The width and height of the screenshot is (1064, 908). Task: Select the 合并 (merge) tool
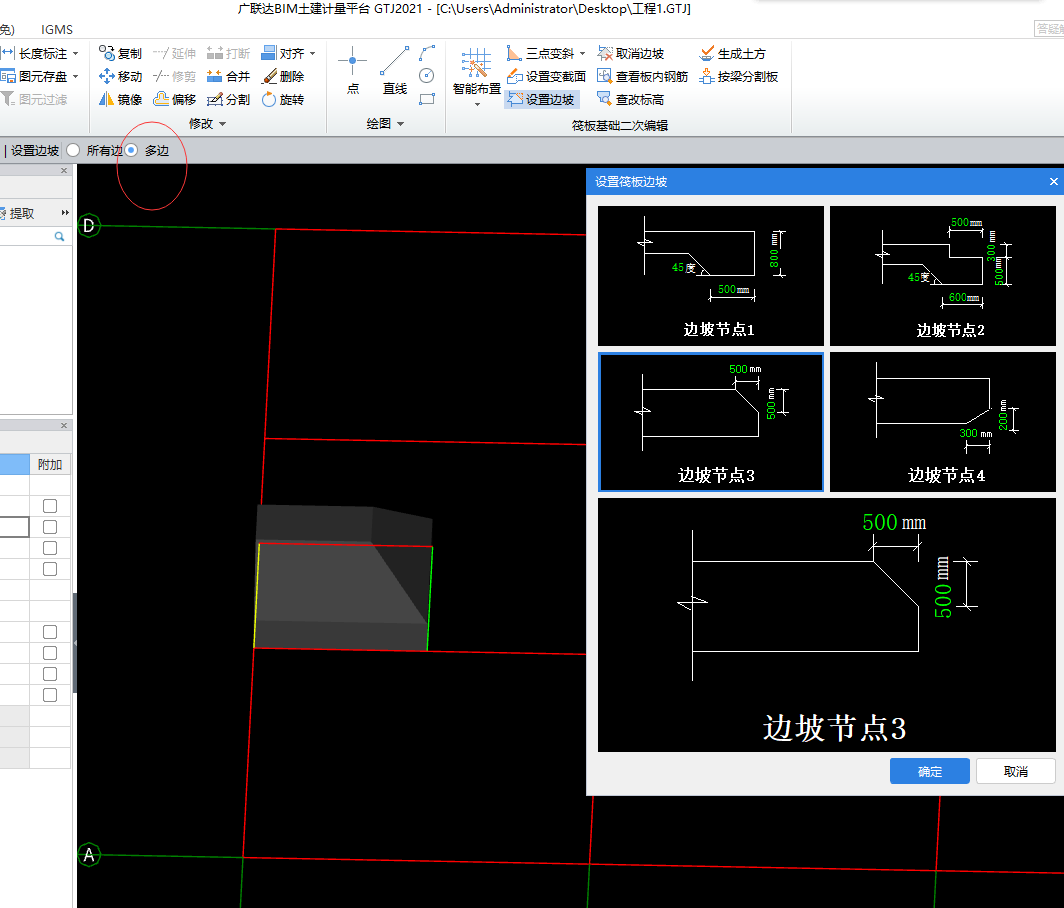pos(228,77)
